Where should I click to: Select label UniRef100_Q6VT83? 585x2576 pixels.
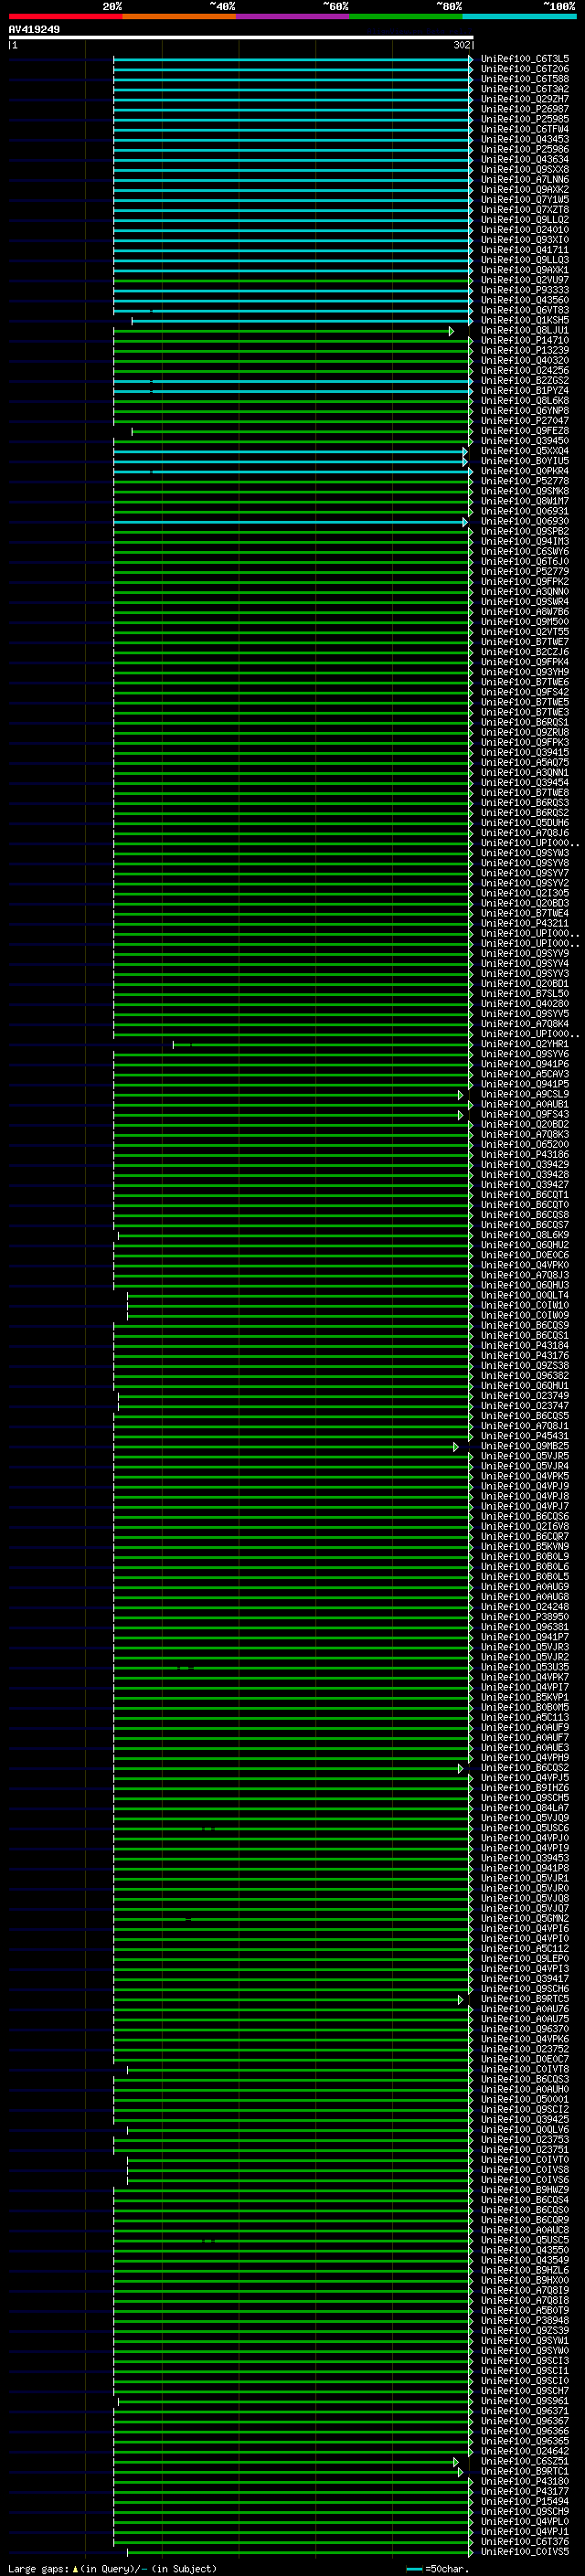(525, 310)
